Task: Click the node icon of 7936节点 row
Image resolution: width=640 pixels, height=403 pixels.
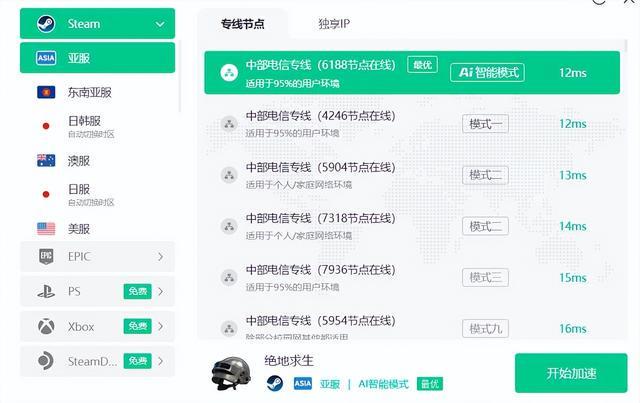Action: [229, 278]
